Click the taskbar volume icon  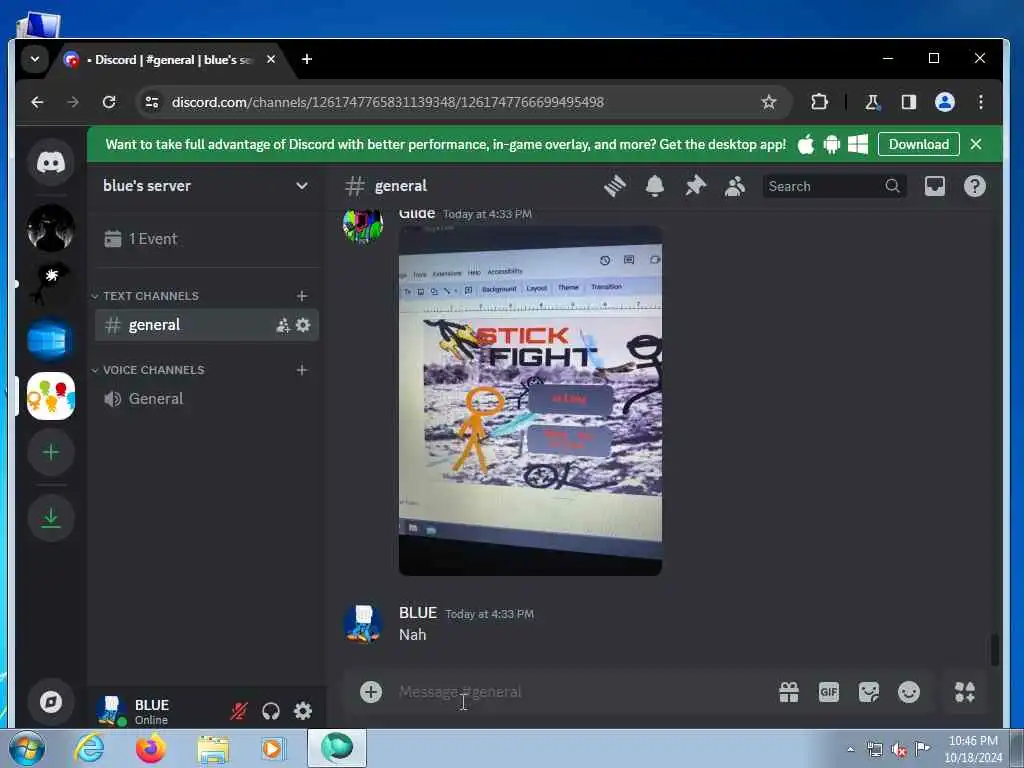pos(899,750)
